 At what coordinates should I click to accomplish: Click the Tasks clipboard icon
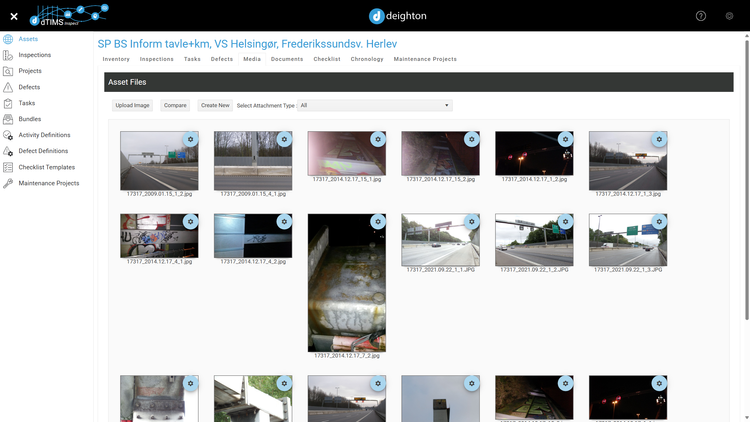tap(8, 103)
